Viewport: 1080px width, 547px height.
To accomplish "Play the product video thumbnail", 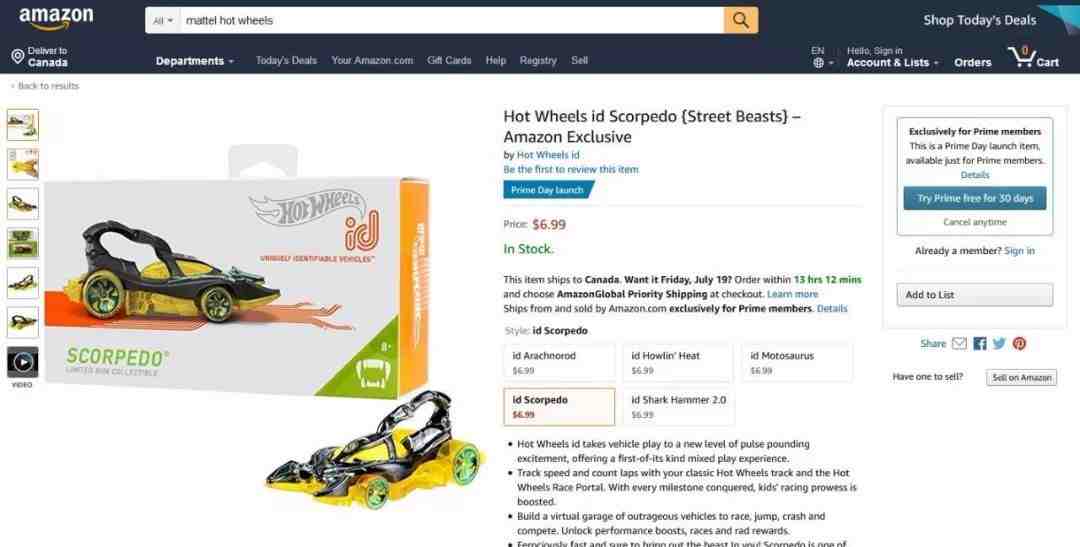I will (x=23, y=362).
